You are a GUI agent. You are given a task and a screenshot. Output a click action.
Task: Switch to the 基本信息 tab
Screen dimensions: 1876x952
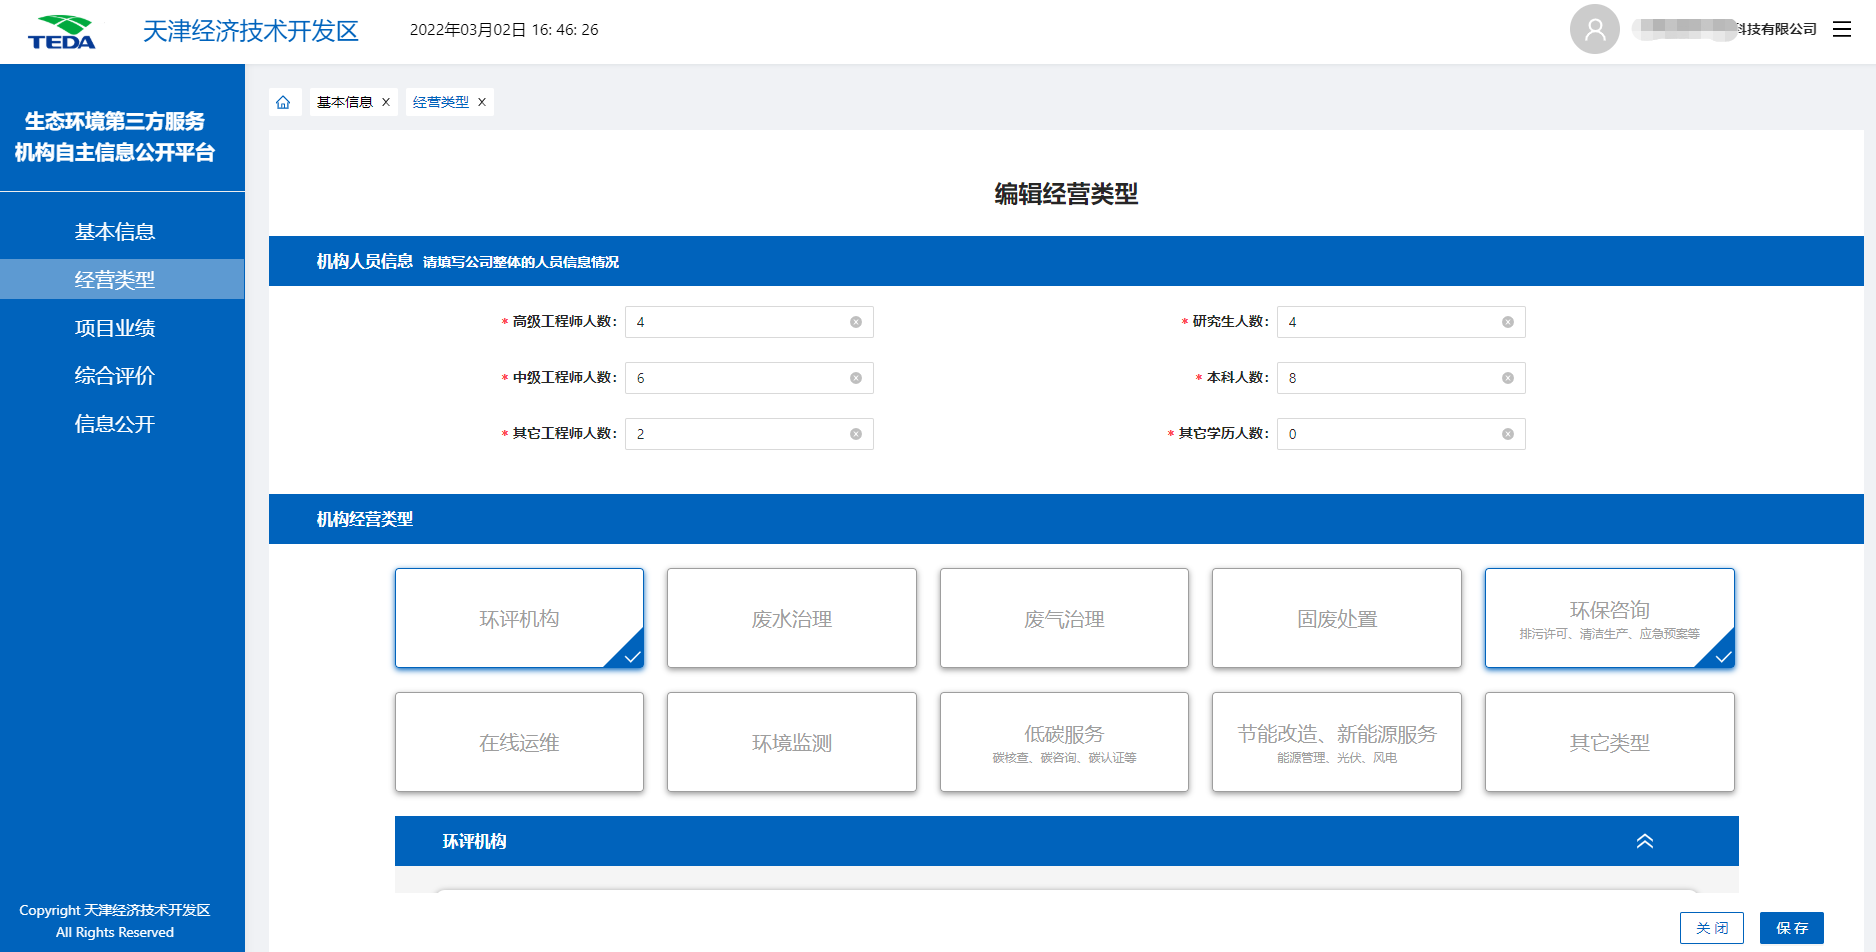coord(345,102)
